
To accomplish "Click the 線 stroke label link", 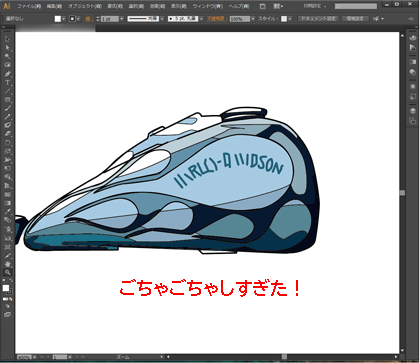I will click(88, 19).
